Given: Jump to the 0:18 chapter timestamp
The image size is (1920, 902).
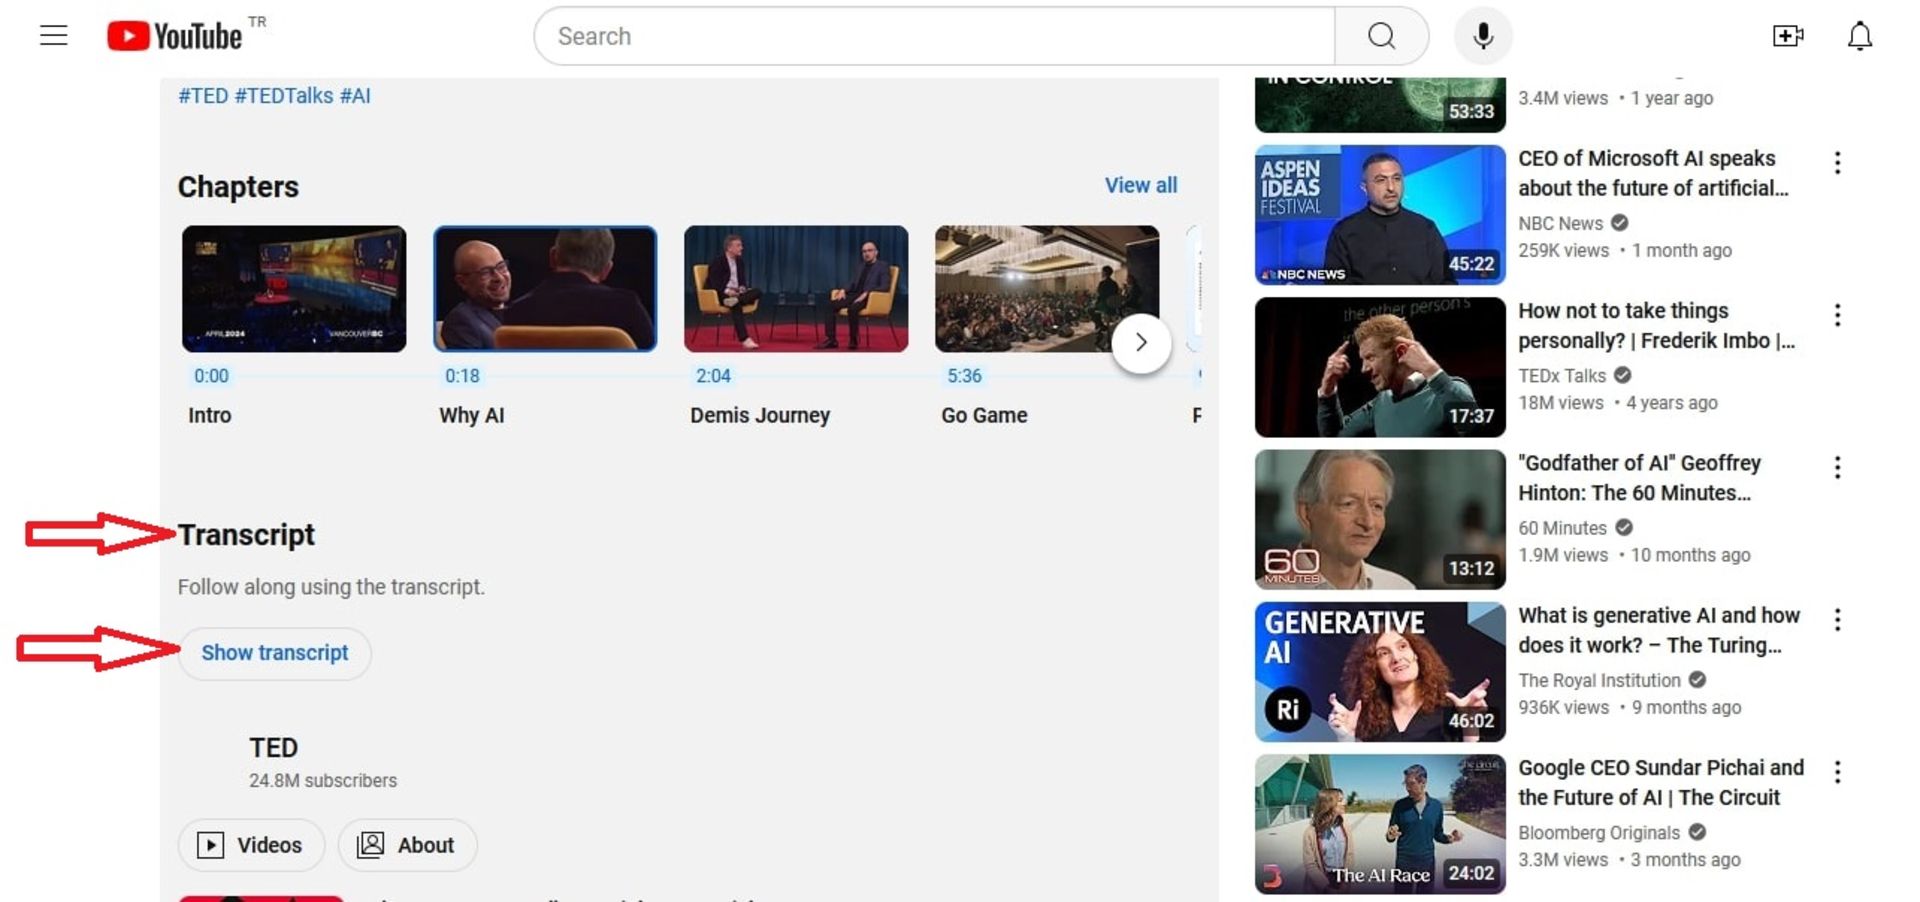Looking at the screenshot, I should tap(462, 376).
